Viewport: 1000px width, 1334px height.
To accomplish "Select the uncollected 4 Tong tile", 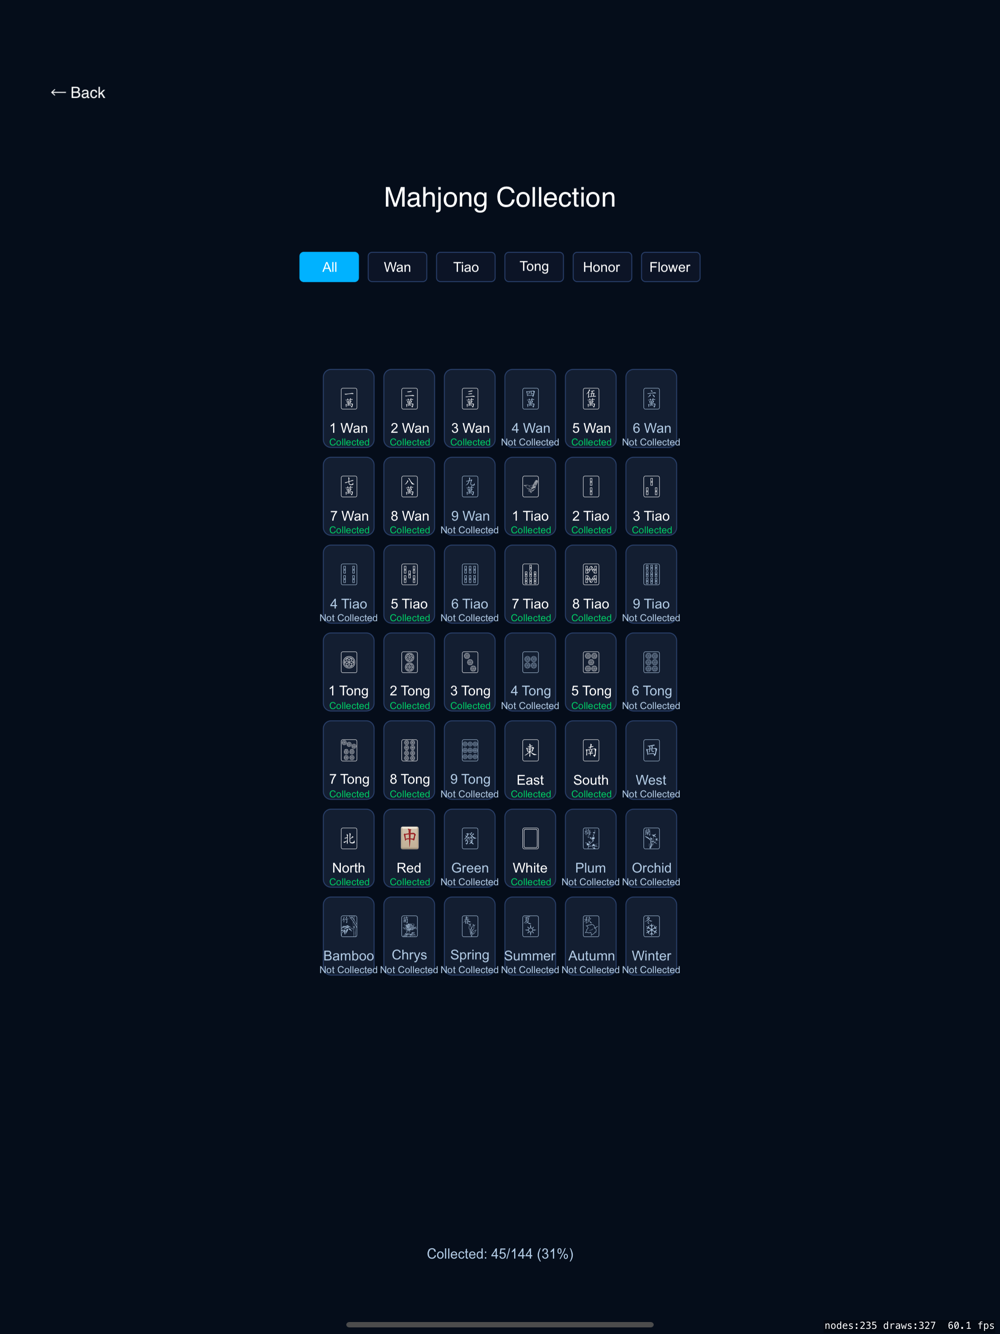I will pos(530,673).
